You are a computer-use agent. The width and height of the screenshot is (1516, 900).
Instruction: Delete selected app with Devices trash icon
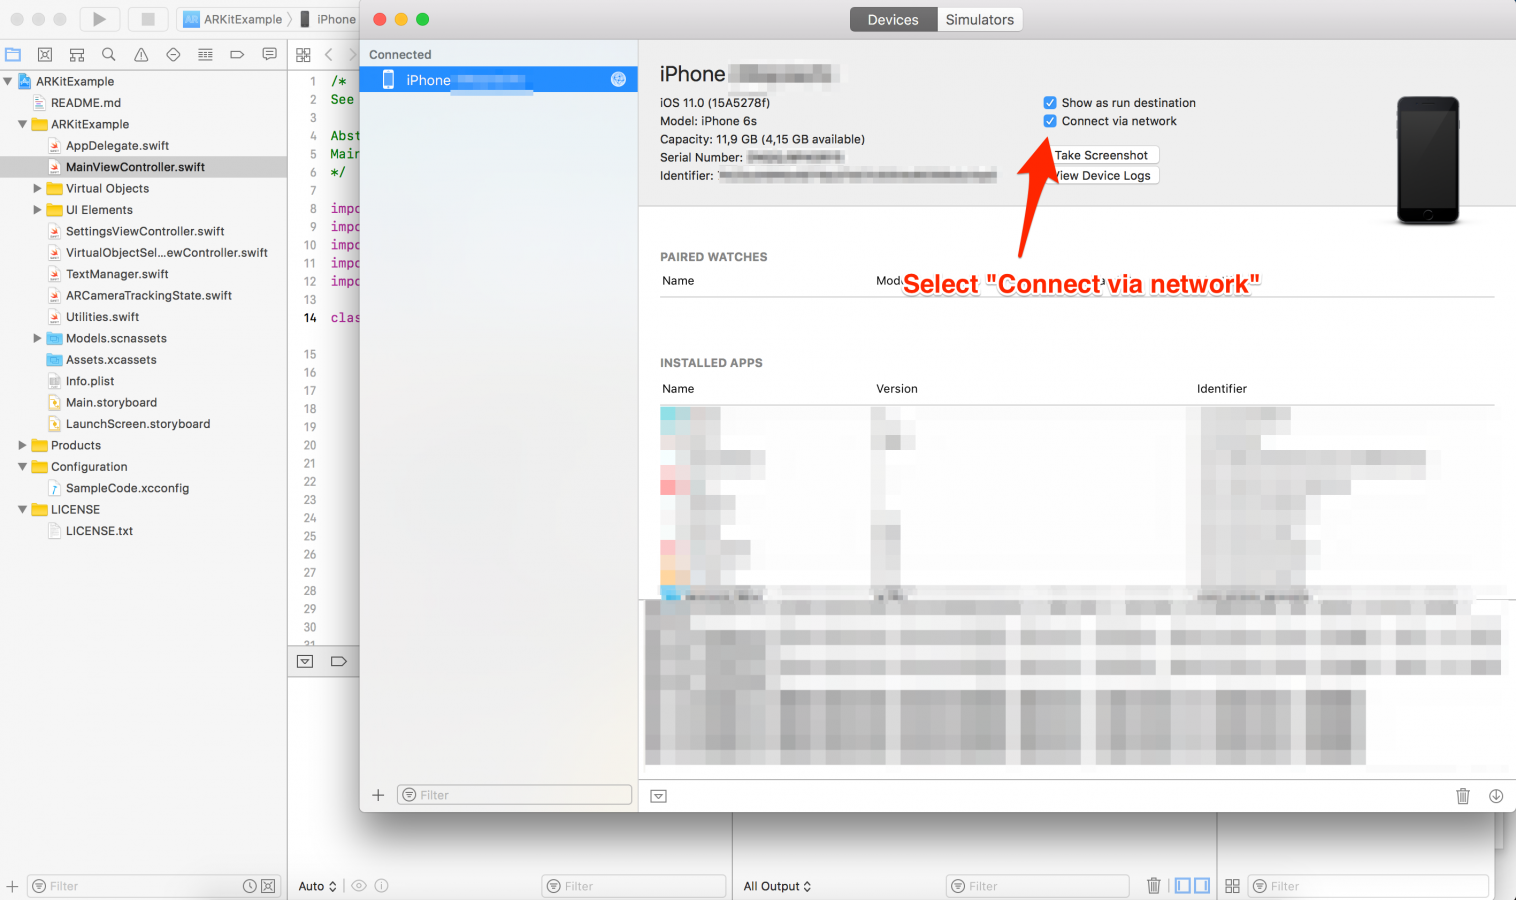[x=1463, y=796]
